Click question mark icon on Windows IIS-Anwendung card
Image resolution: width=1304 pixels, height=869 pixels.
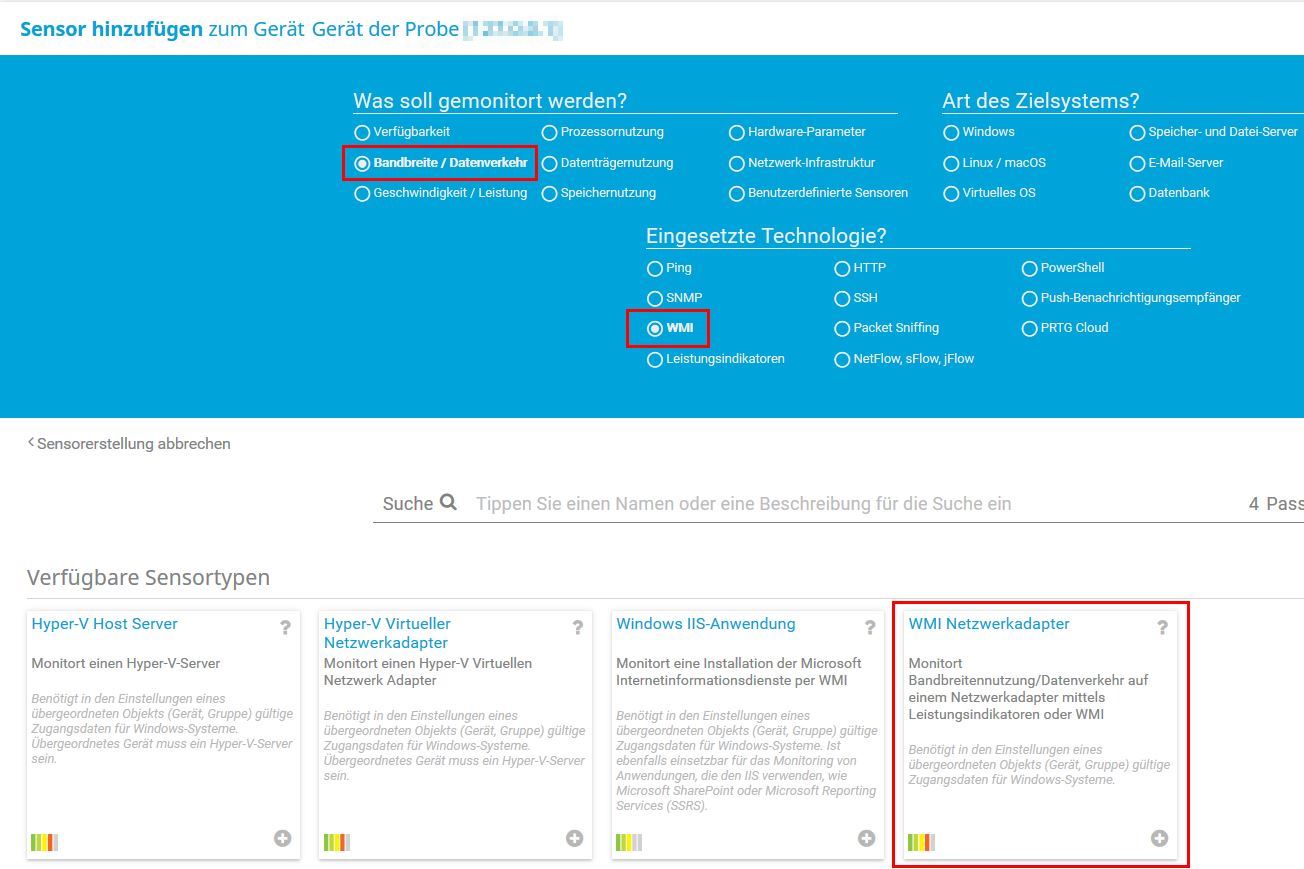868,628
